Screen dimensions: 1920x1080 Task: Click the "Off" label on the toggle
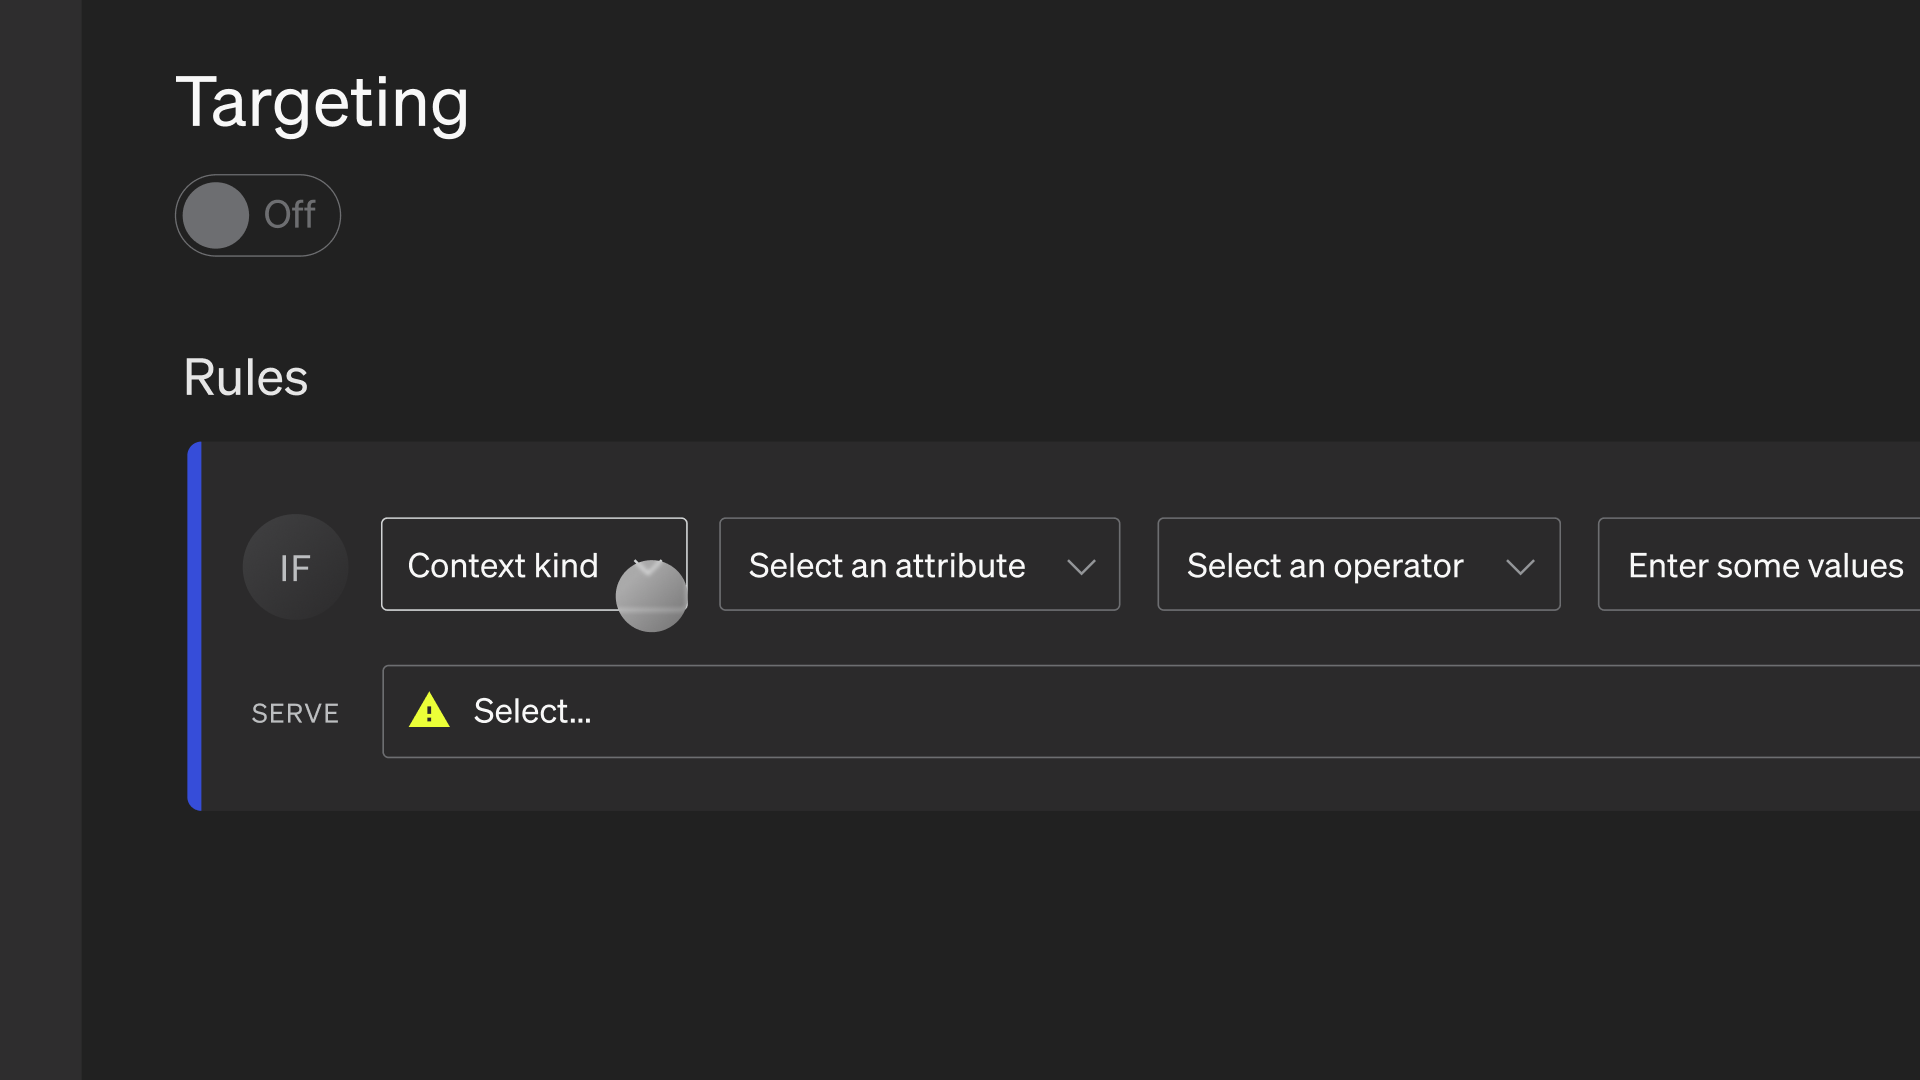[289, 215]
